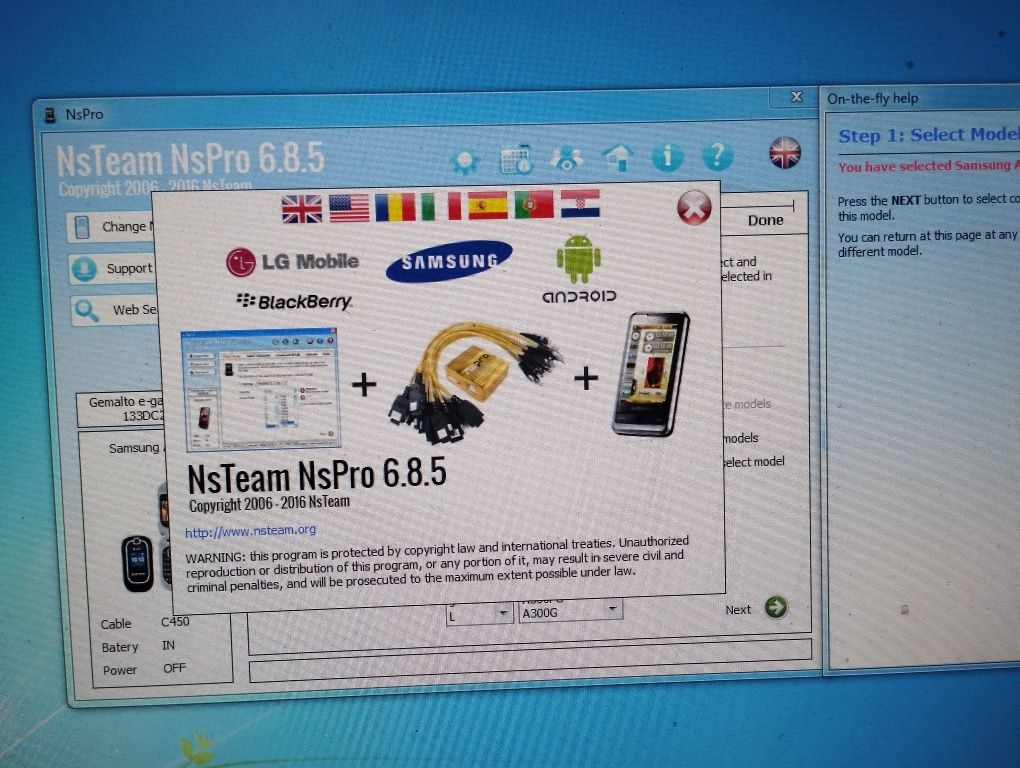Click the Done step label
The width and height of the screenshot is (1020, 768).
click(765, 220)
